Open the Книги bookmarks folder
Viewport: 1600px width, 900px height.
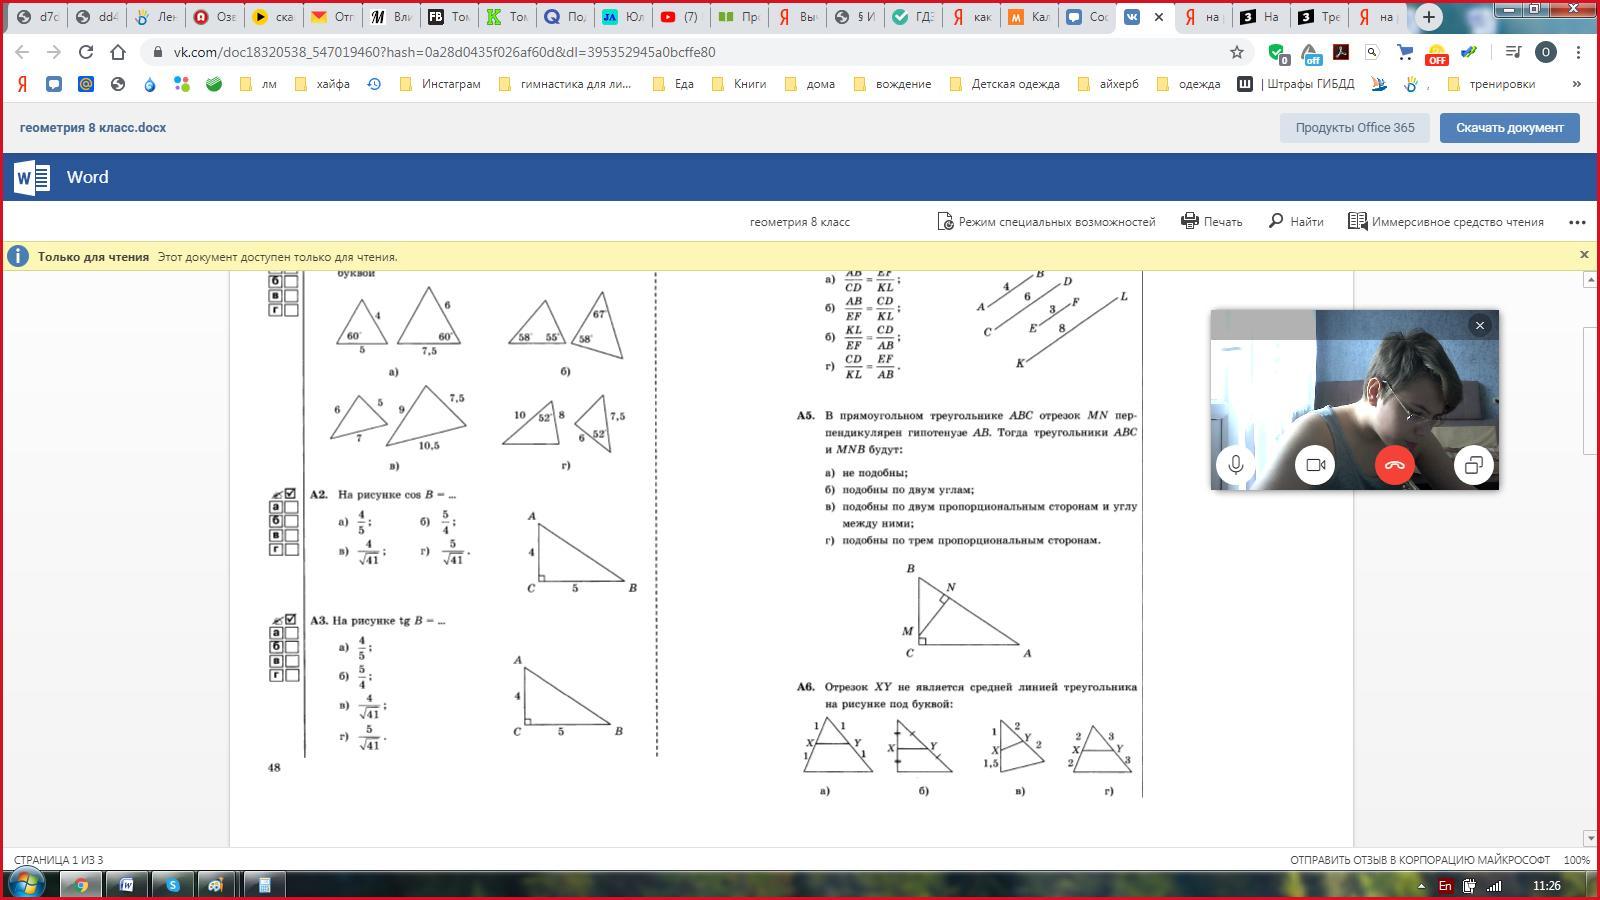point(739,84)
